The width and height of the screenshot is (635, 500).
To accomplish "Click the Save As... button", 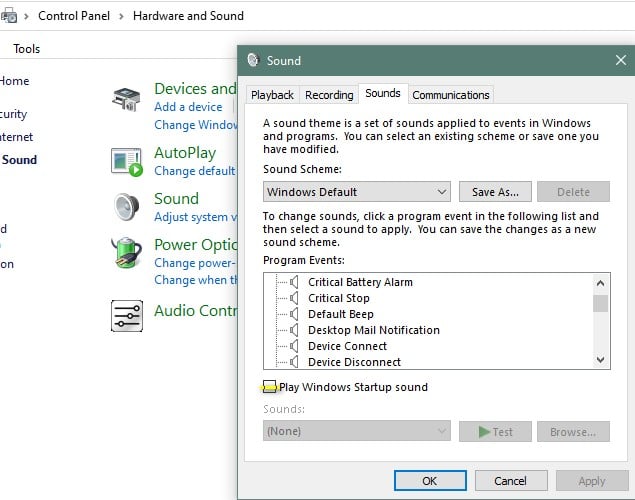I will coord(495,192).
